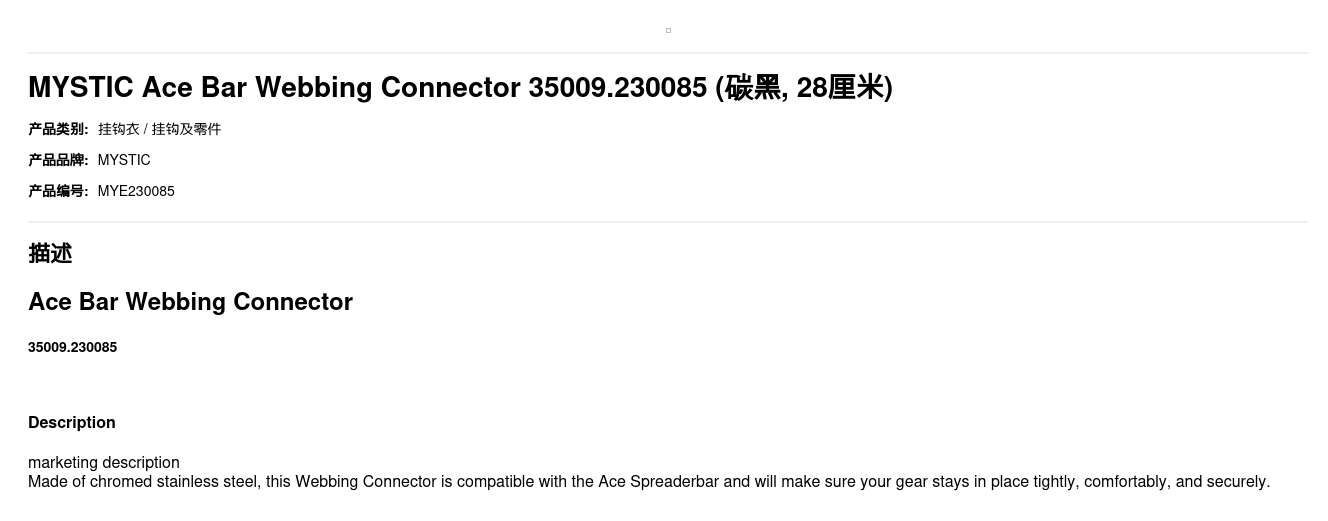Viewport: 1328px width, 521px height.
Task: Click the product number MYE230085
Action: pos(136,191)
